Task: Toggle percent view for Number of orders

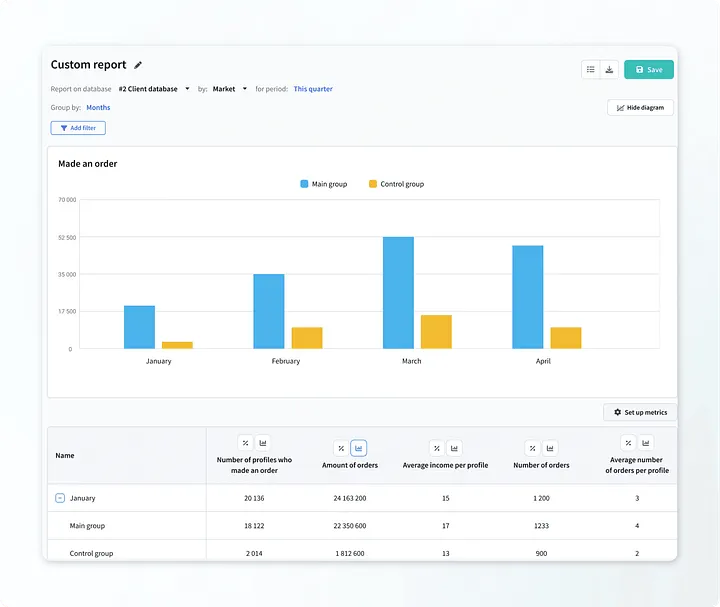Action: pos(532,448)
